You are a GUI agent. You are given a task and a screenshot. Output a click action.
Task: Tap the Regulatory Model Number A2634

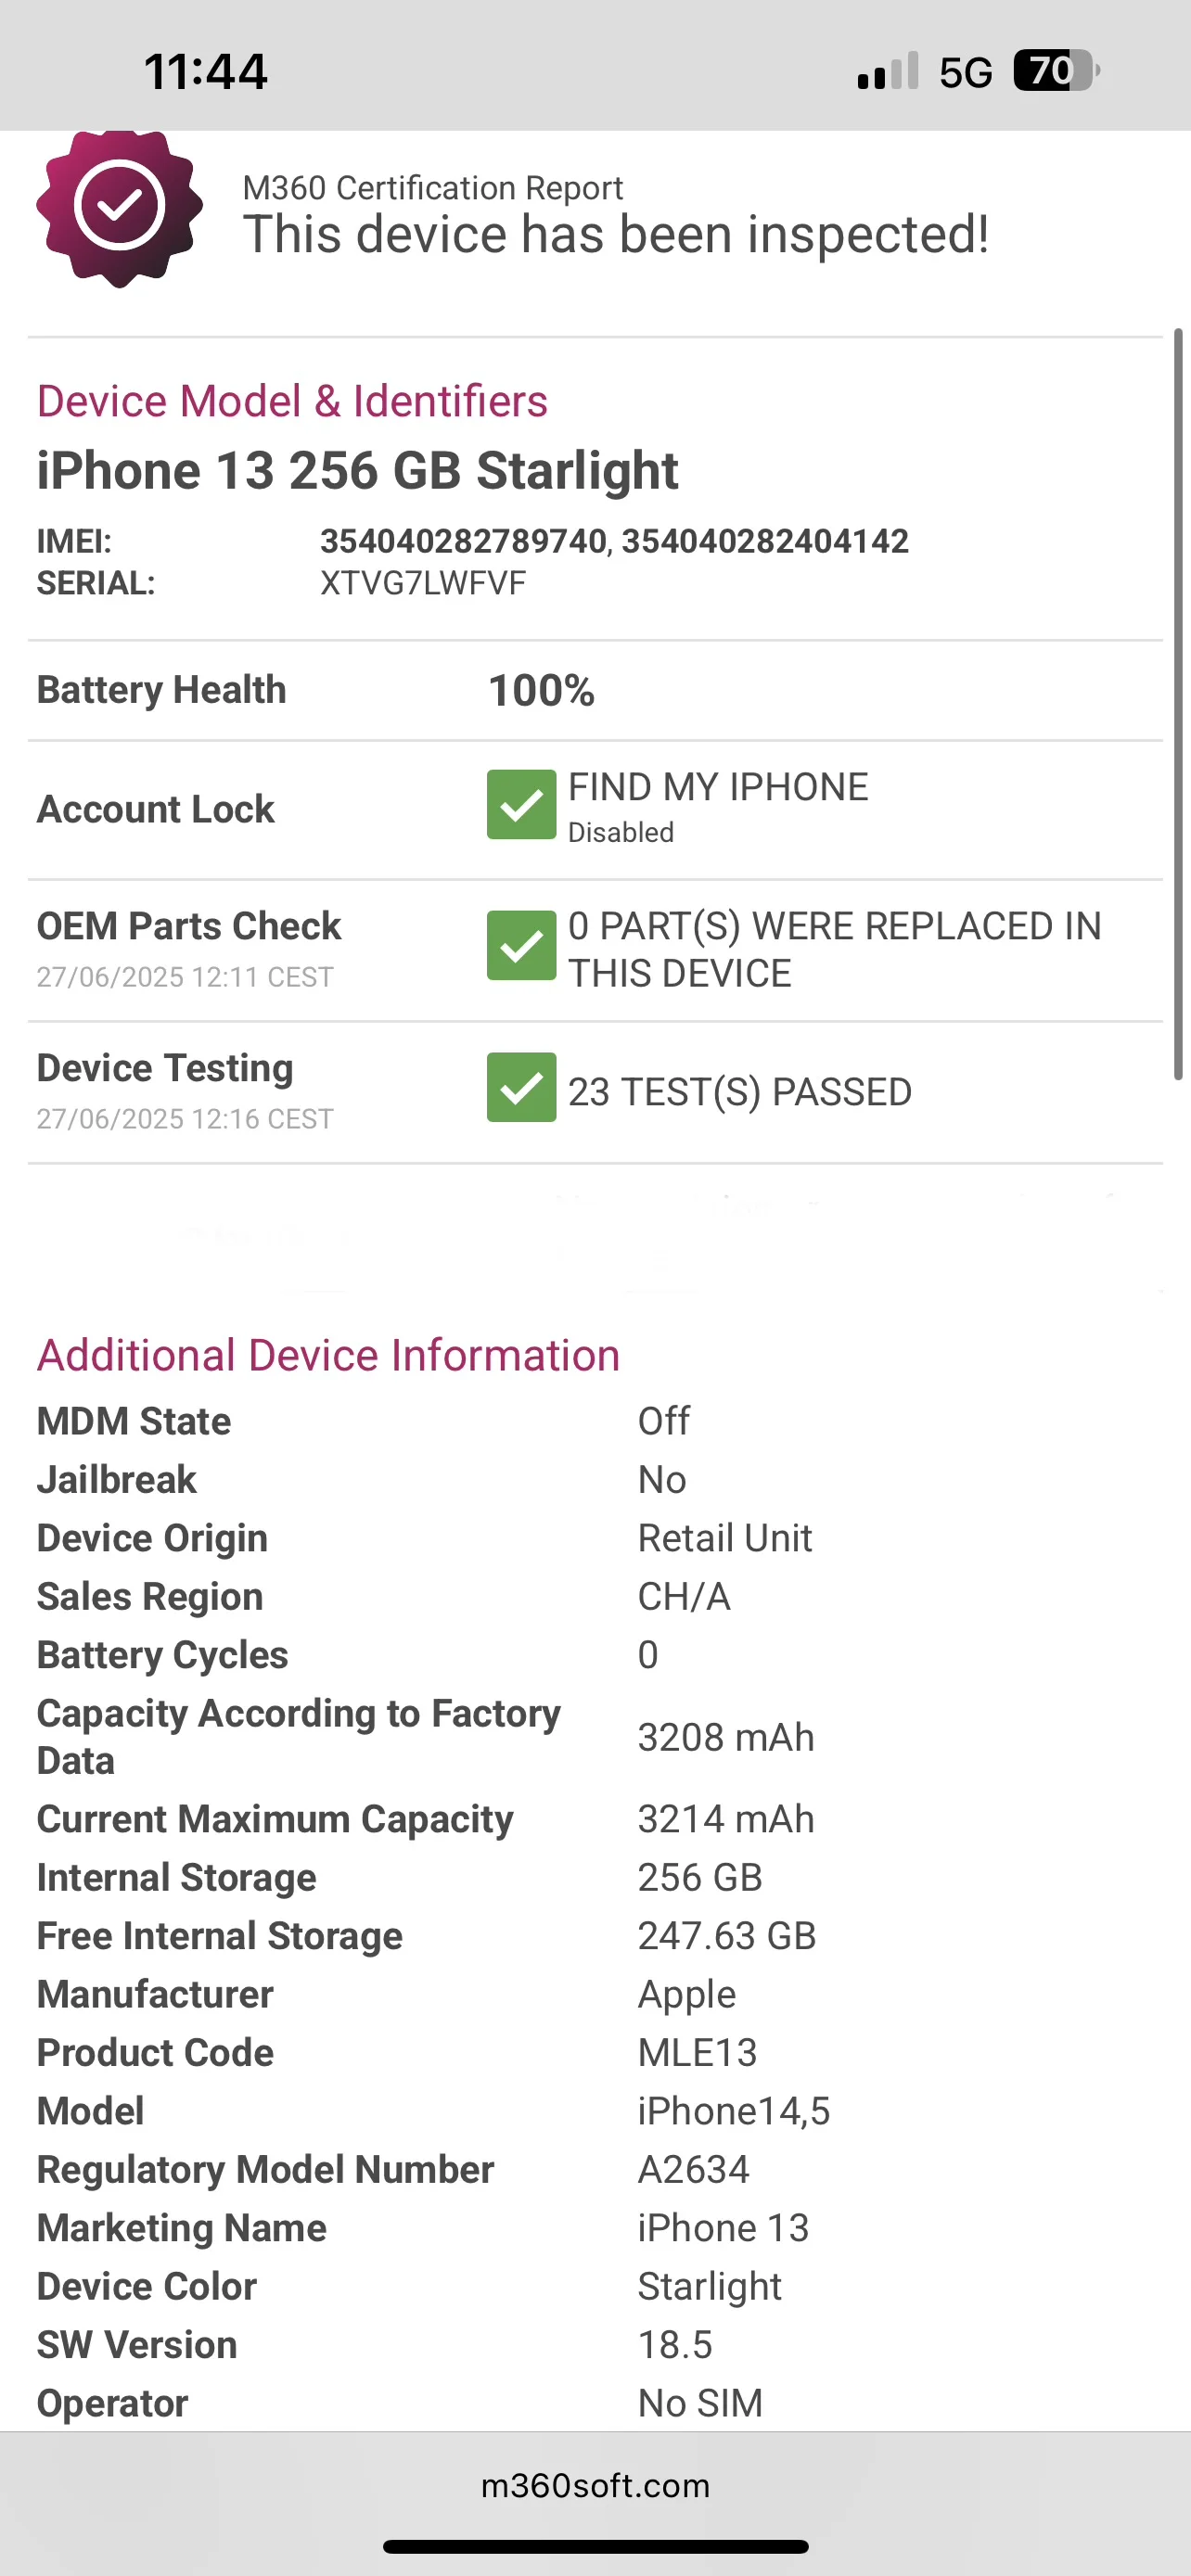(693, 2170)
